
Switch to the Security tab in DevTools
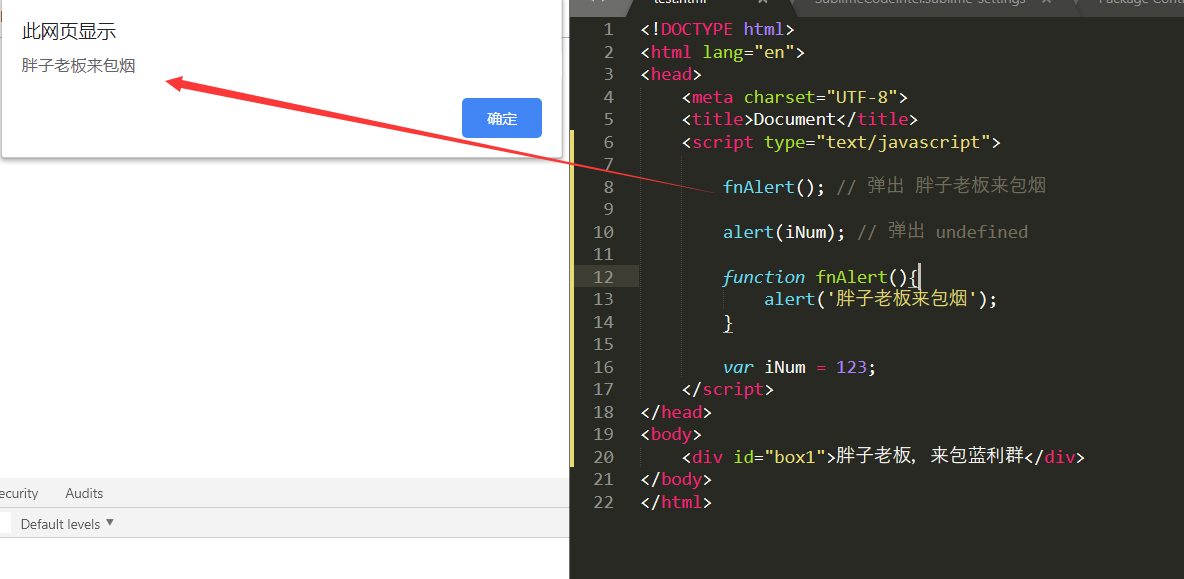tap(18, 493)
